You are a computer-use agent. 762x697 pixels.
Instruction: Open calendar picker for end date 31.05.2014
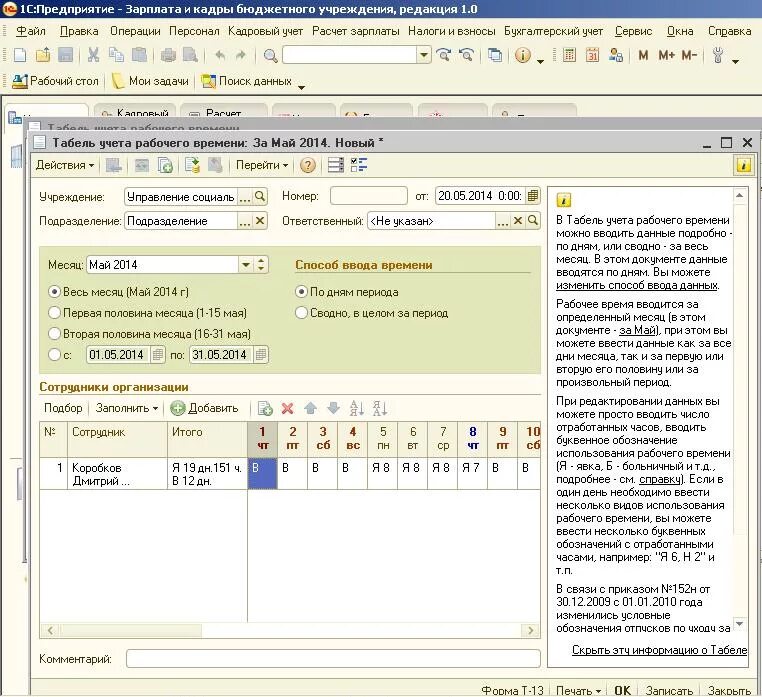tap(261, 355)
